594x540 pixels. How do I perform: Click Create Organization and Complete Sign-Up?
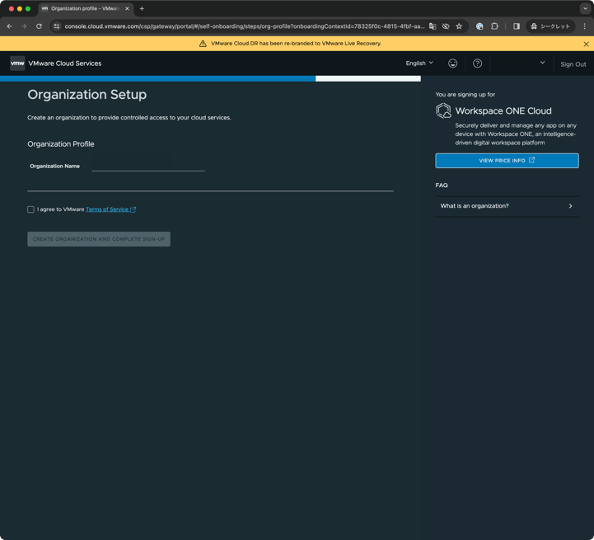(x=99, y=239)
